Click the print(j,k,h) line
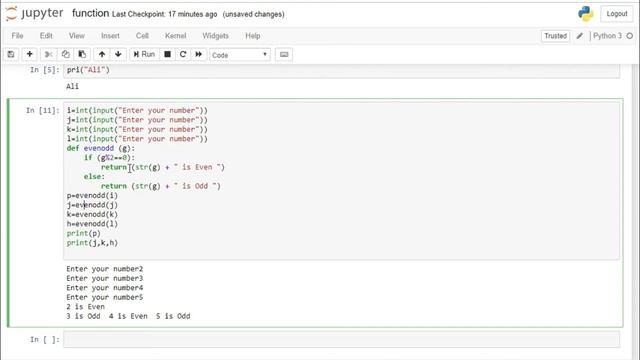Image resolution: width=640 pixels, height=360 pixels. [92, 243]
